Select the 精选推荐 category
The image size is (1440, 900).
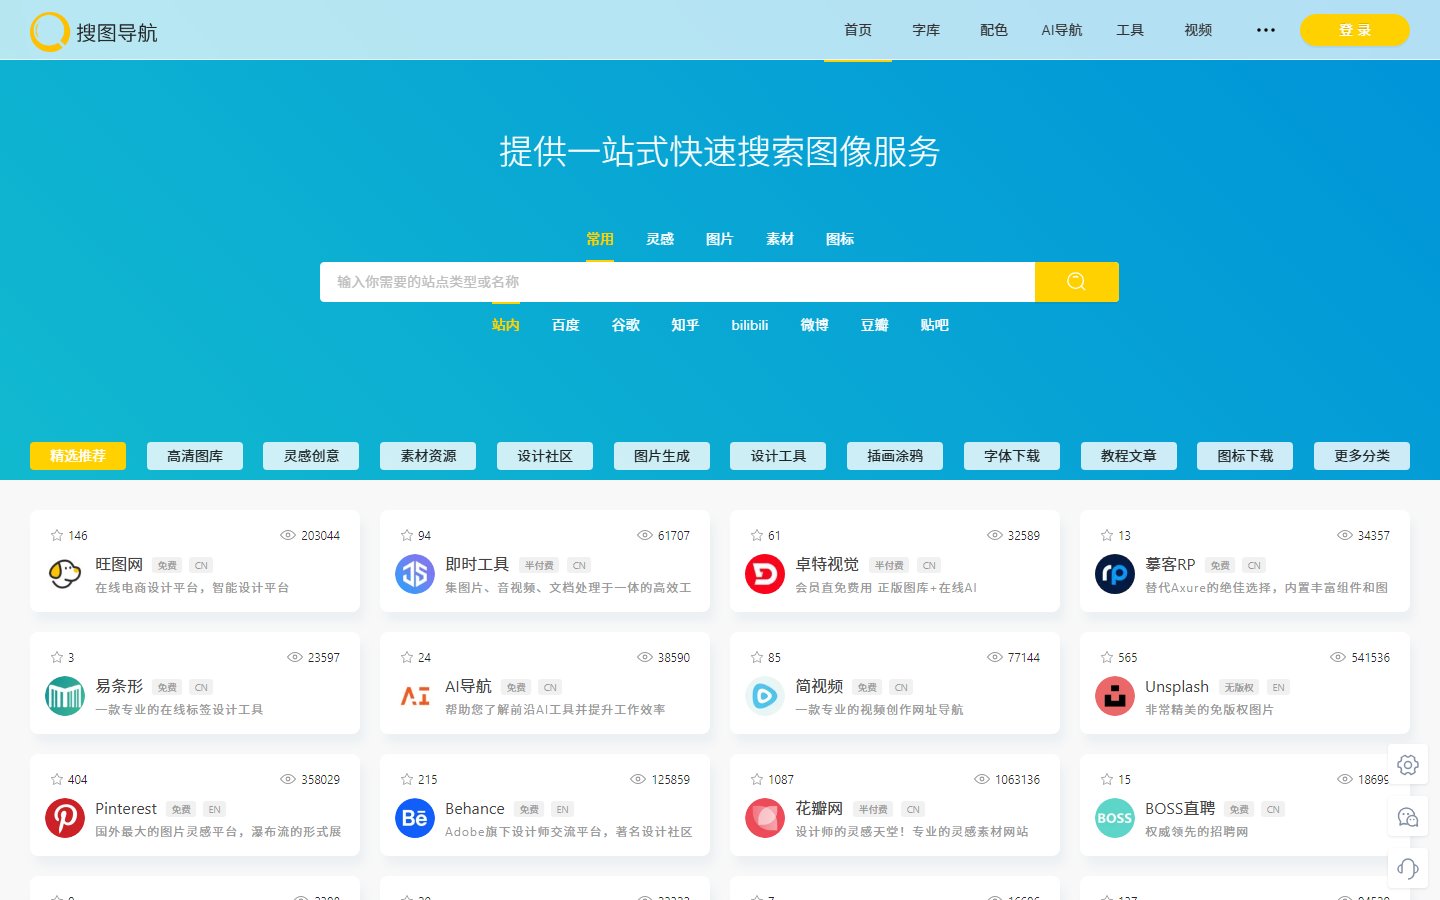pyautogui.click(x=78, y=456)
